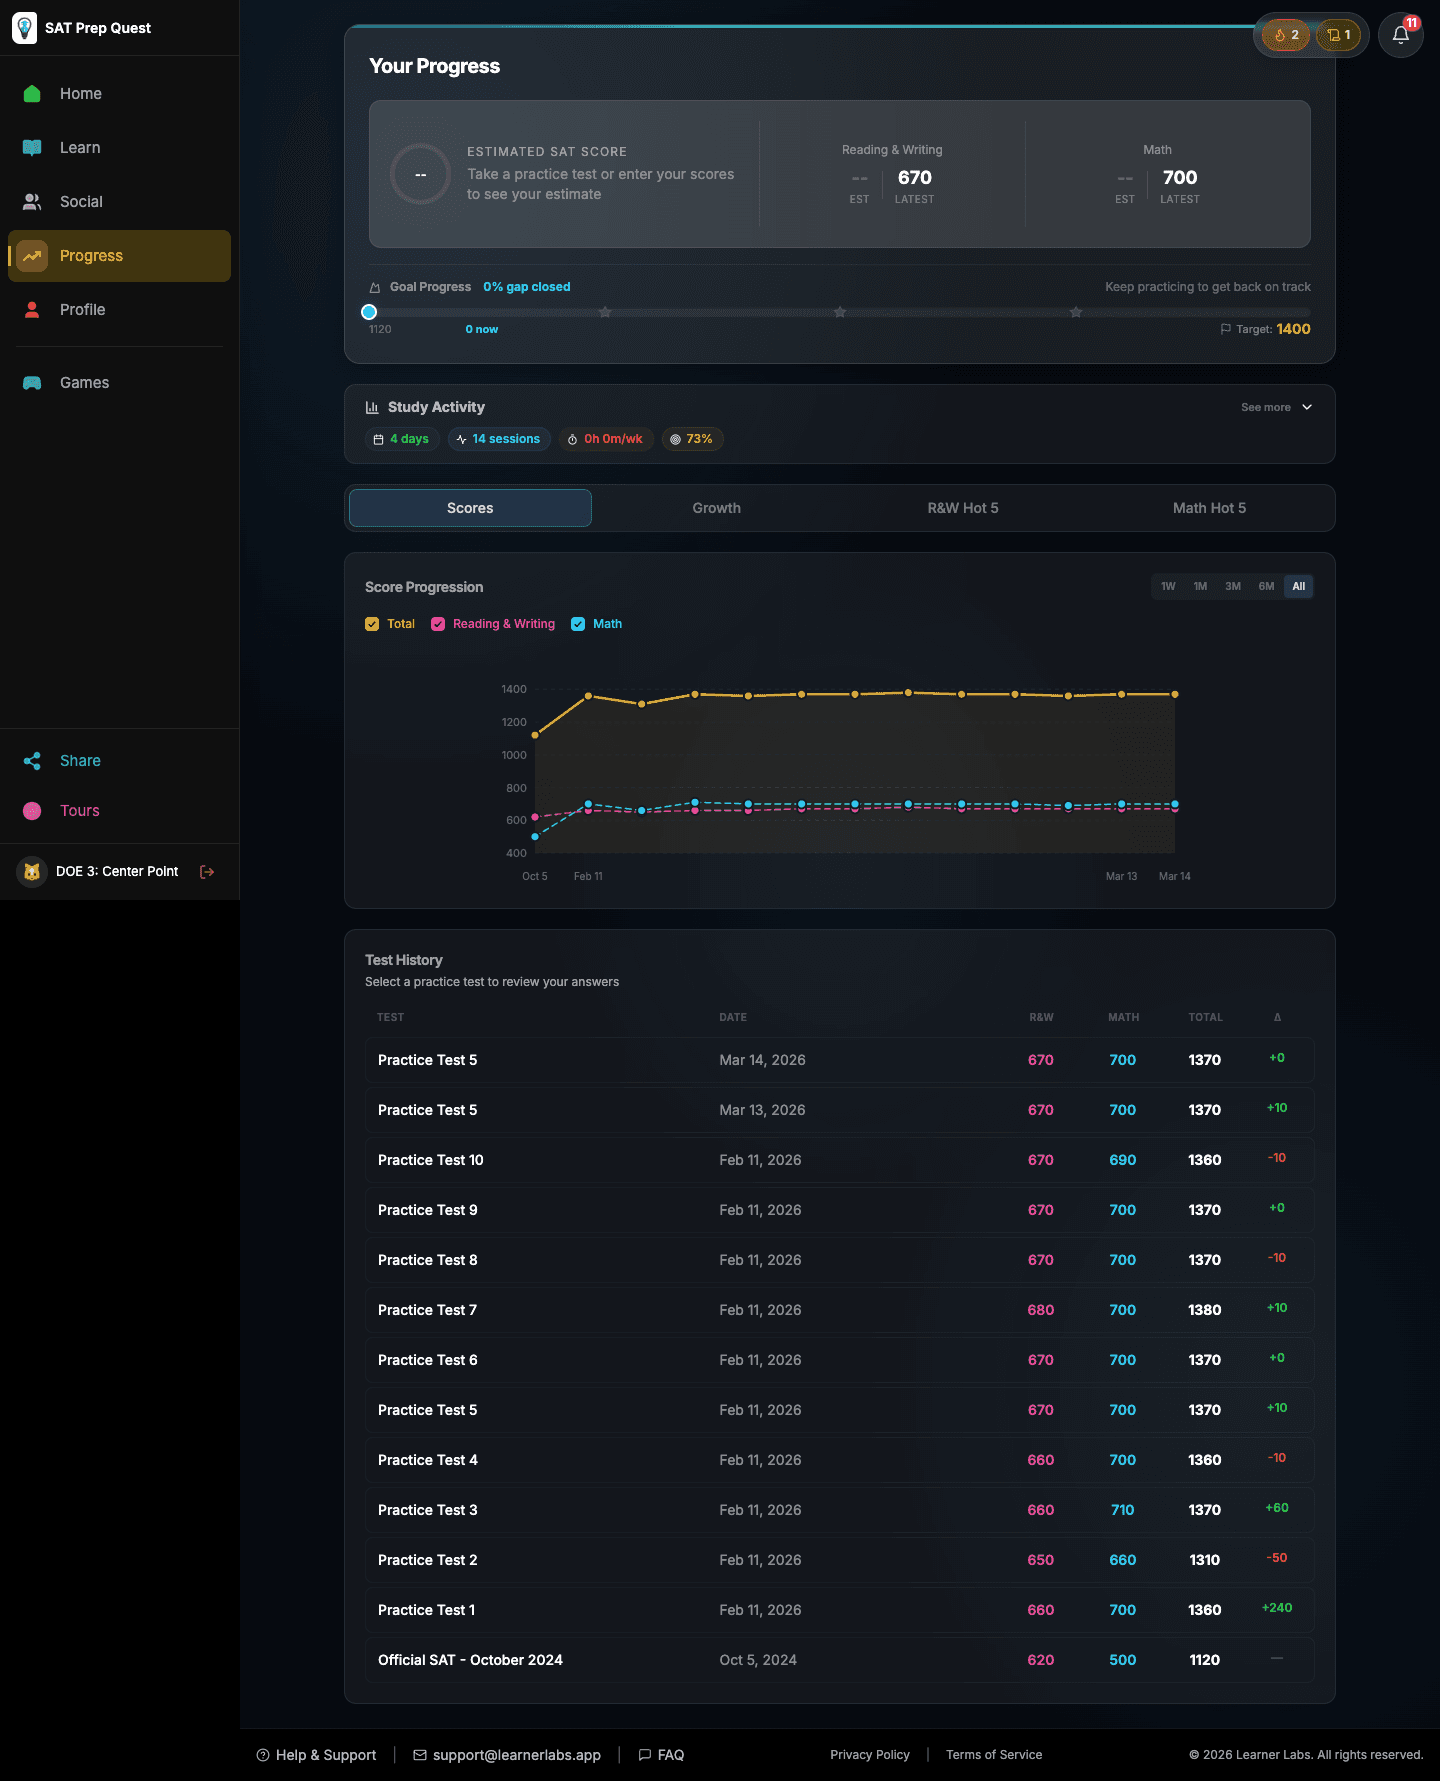Click the Mar 14 total data point on chart
The image size is (1440, 1781).
[x=1175, y=694]
